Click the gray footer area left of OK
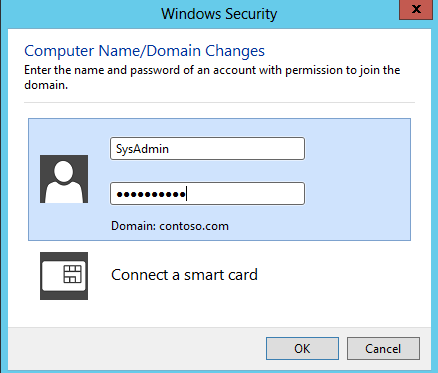The height and width of the screenshot is (373, 438). [x=137, y=348]
